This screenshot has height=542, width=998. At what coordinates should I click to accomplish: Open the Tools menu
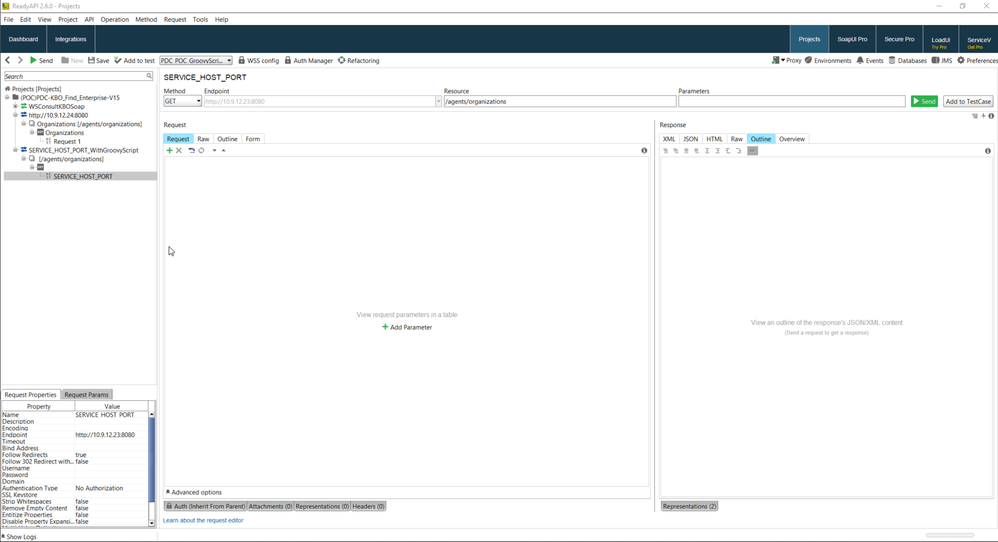pyautogui.click(x=200, y=20)
